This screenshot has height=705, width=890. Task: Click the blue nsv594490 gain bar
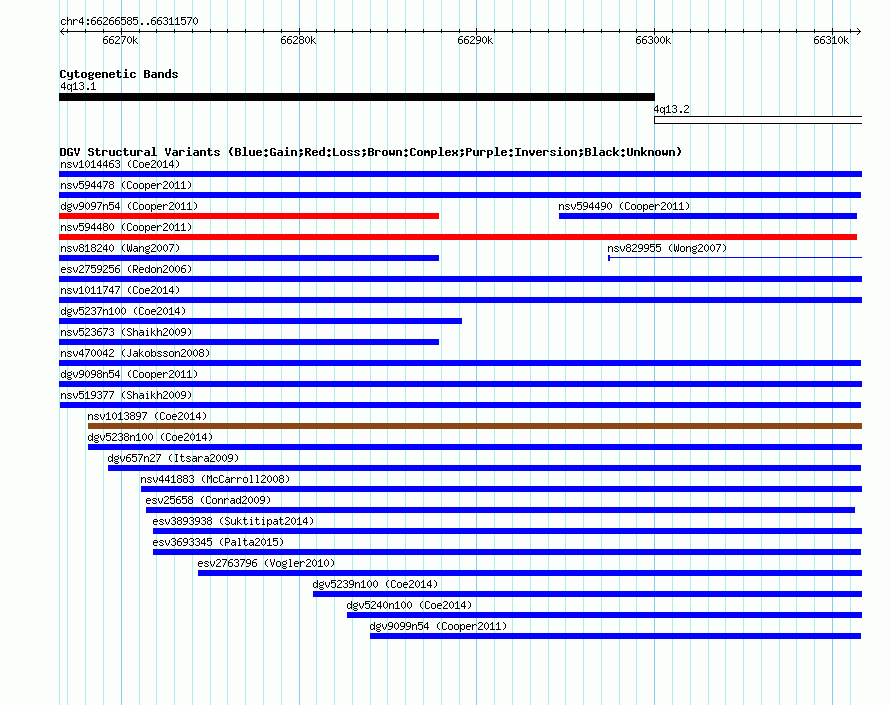tap(708, 216)
